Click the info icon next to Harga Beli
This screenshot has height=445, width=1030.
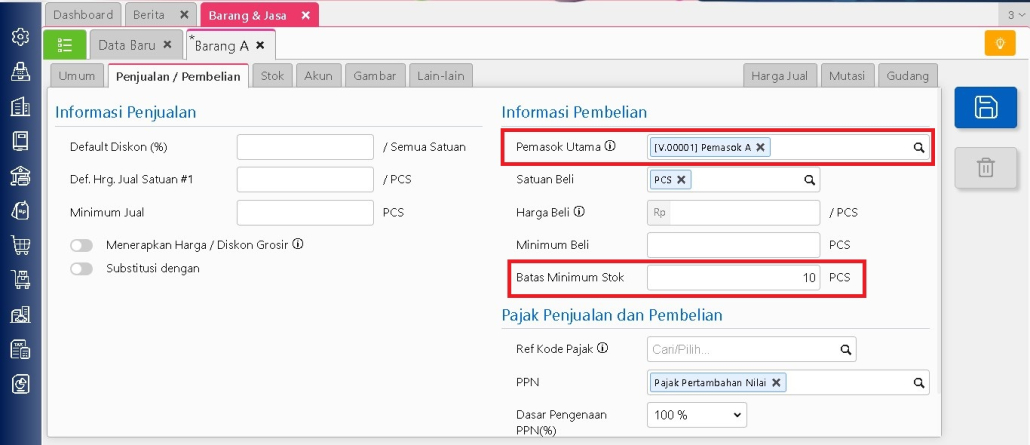(580, 212)
